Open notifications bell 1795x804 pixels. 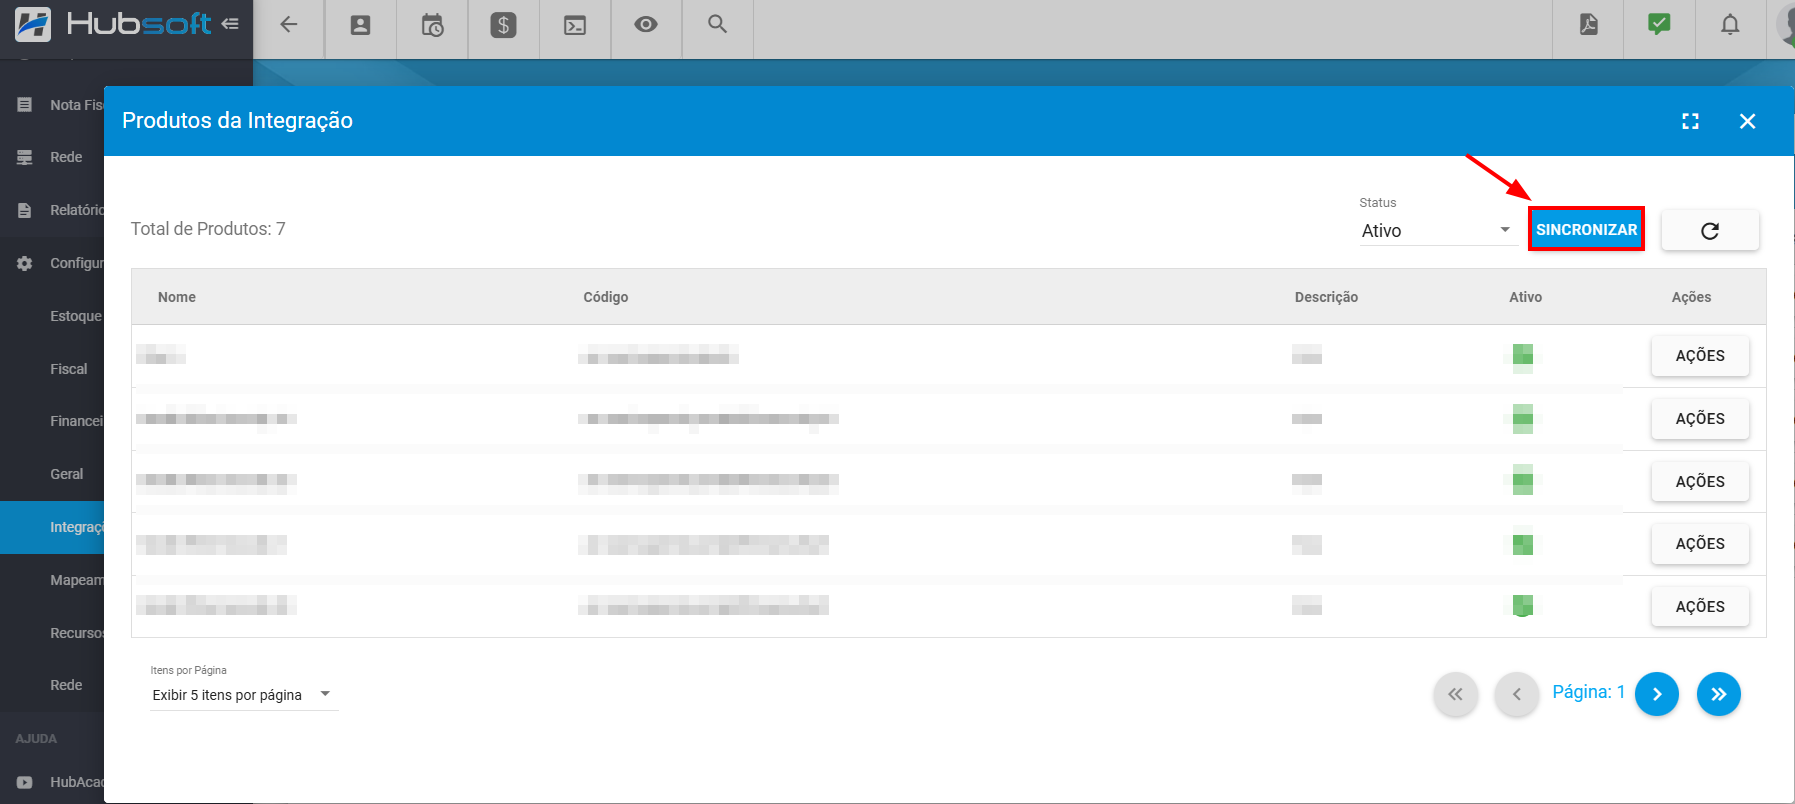1730,25
